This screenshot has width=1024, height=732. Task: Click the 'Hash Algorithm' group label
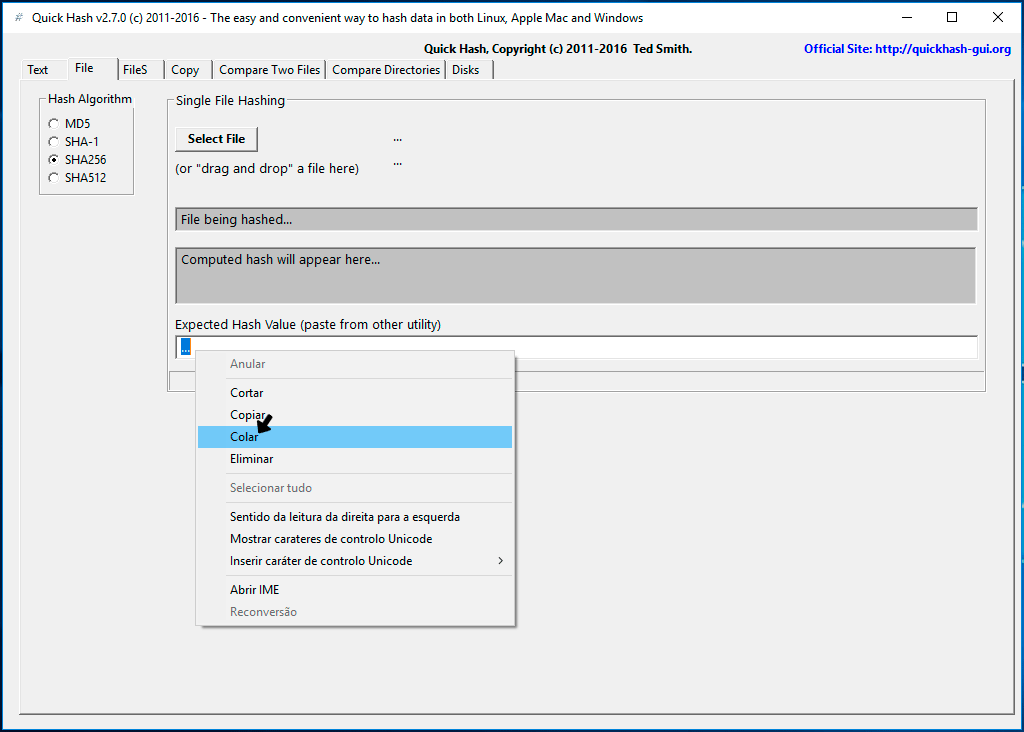[x=90, y=99]
